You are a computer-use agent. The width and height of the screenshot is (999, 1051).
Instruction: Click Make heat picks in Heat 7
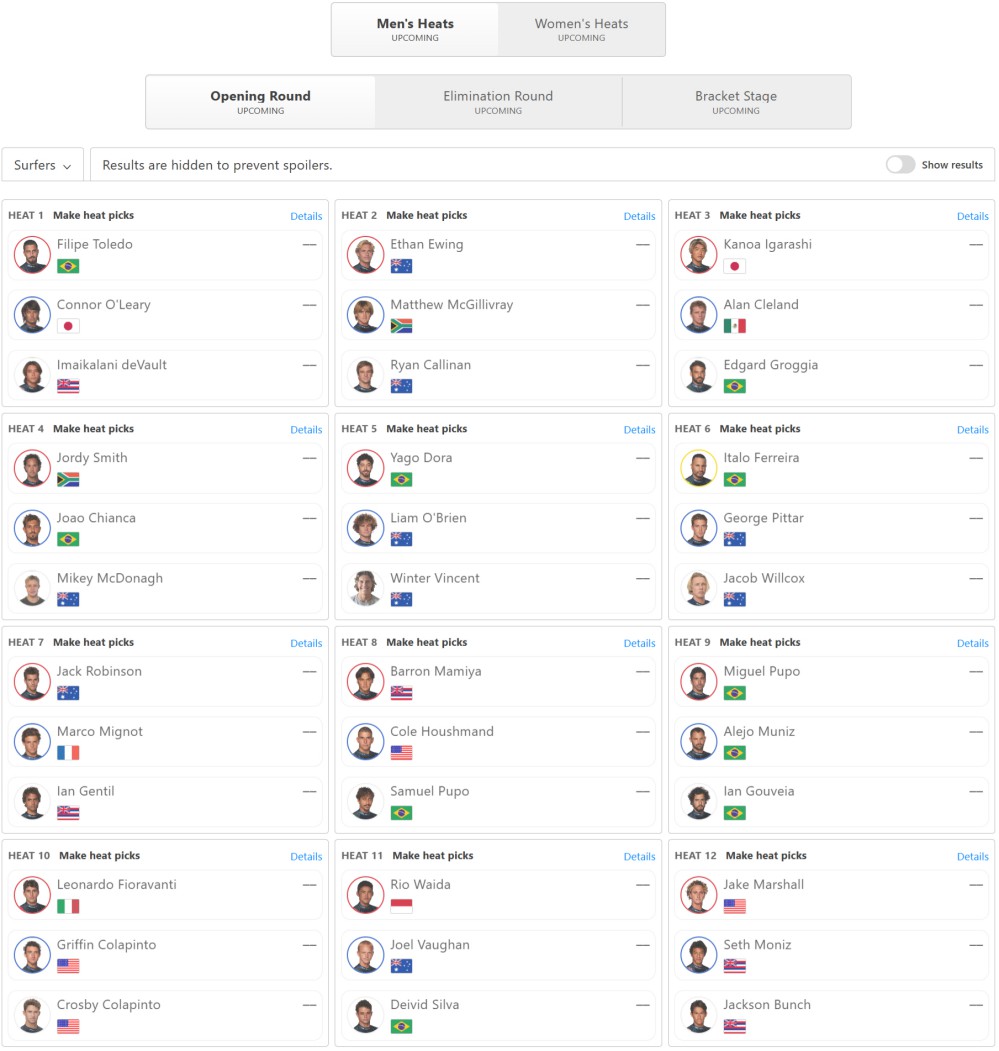click(93, 642)
